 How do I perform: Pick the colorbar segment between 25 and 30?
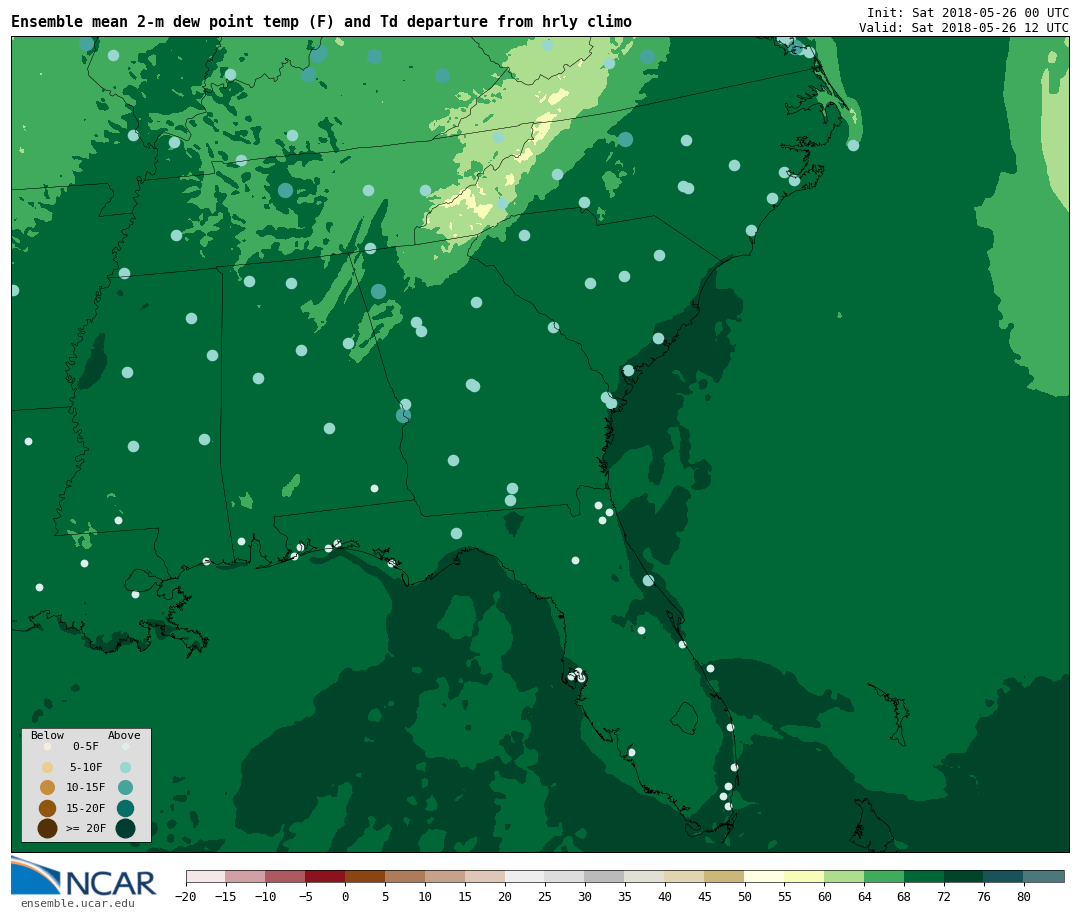pos(565,876)
